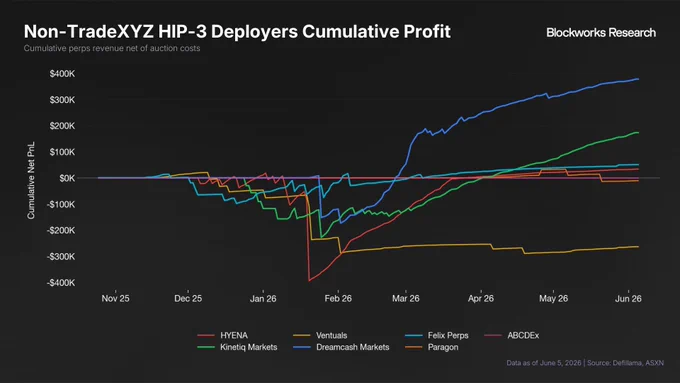Click the -$100K y-axis label
This screenshot has width=680, height=383.
pos(61,204)
